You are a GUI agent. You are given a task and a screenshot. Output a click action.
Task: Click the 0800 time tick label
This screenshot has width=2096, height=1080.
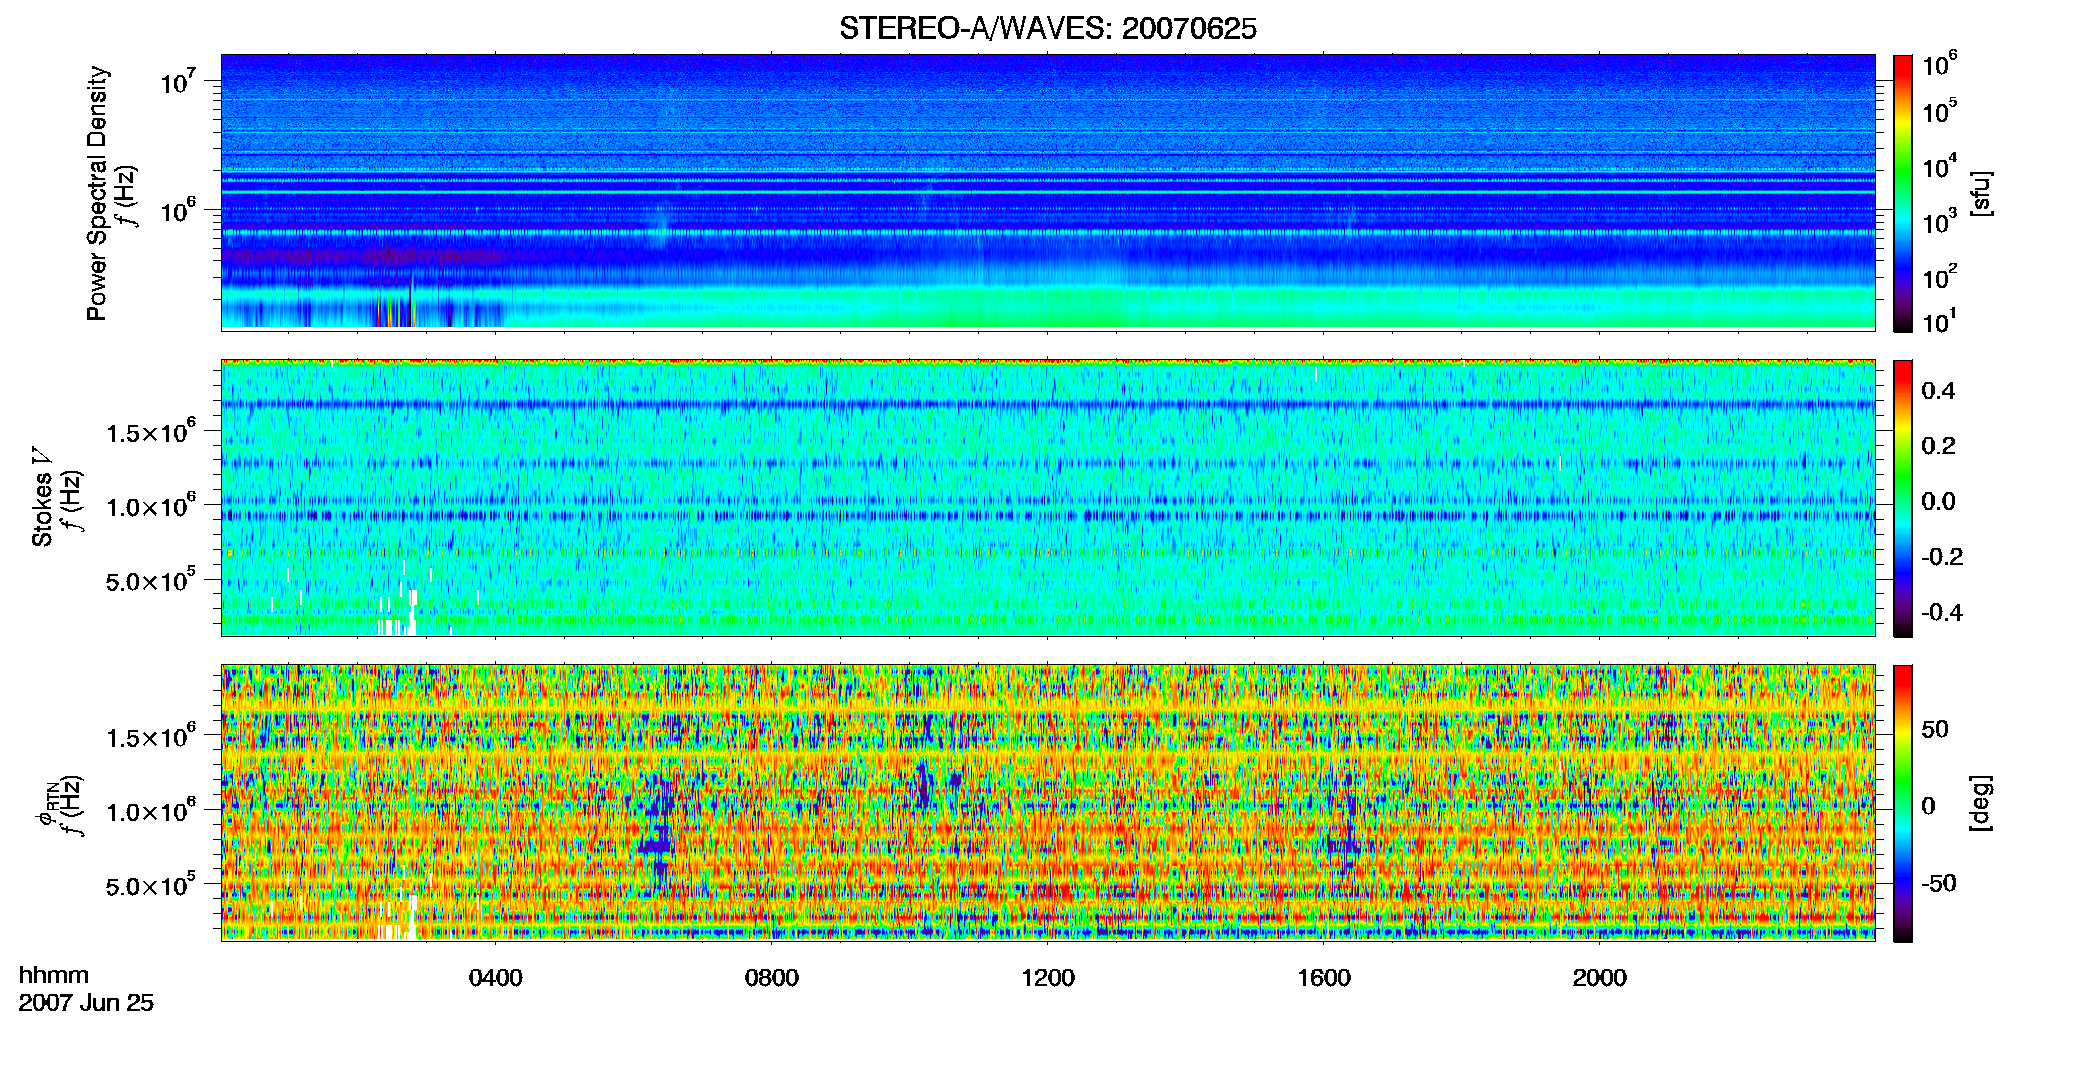772,978
